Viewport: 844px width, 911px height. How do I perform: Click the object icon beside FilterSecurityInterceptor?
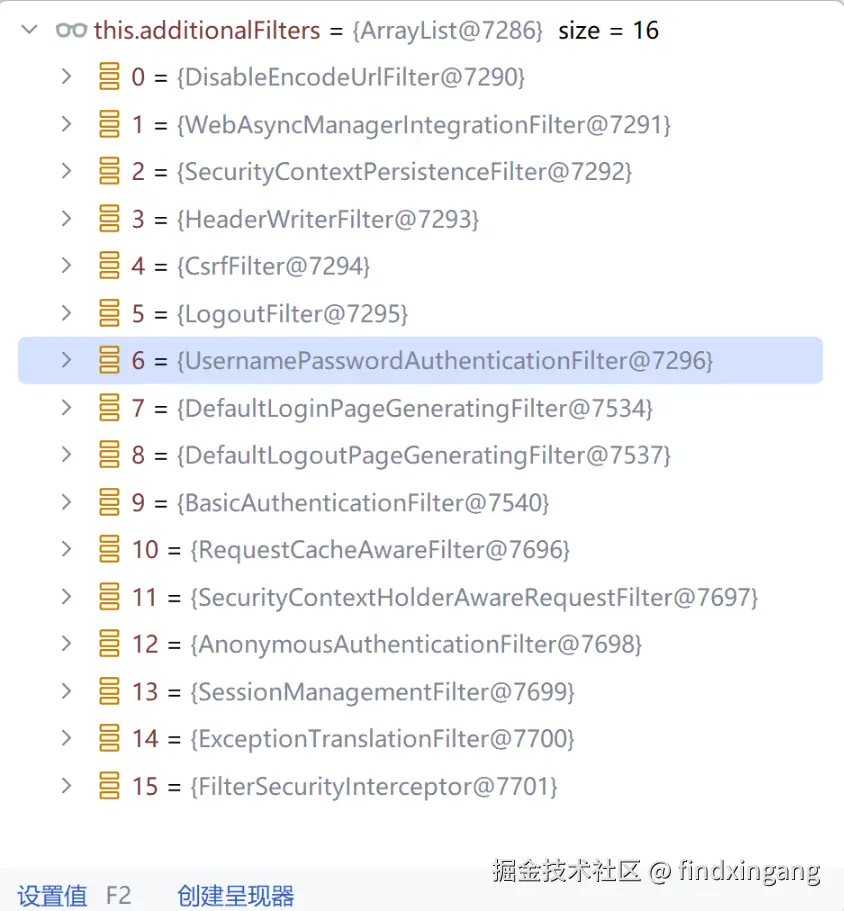point(109,787)
